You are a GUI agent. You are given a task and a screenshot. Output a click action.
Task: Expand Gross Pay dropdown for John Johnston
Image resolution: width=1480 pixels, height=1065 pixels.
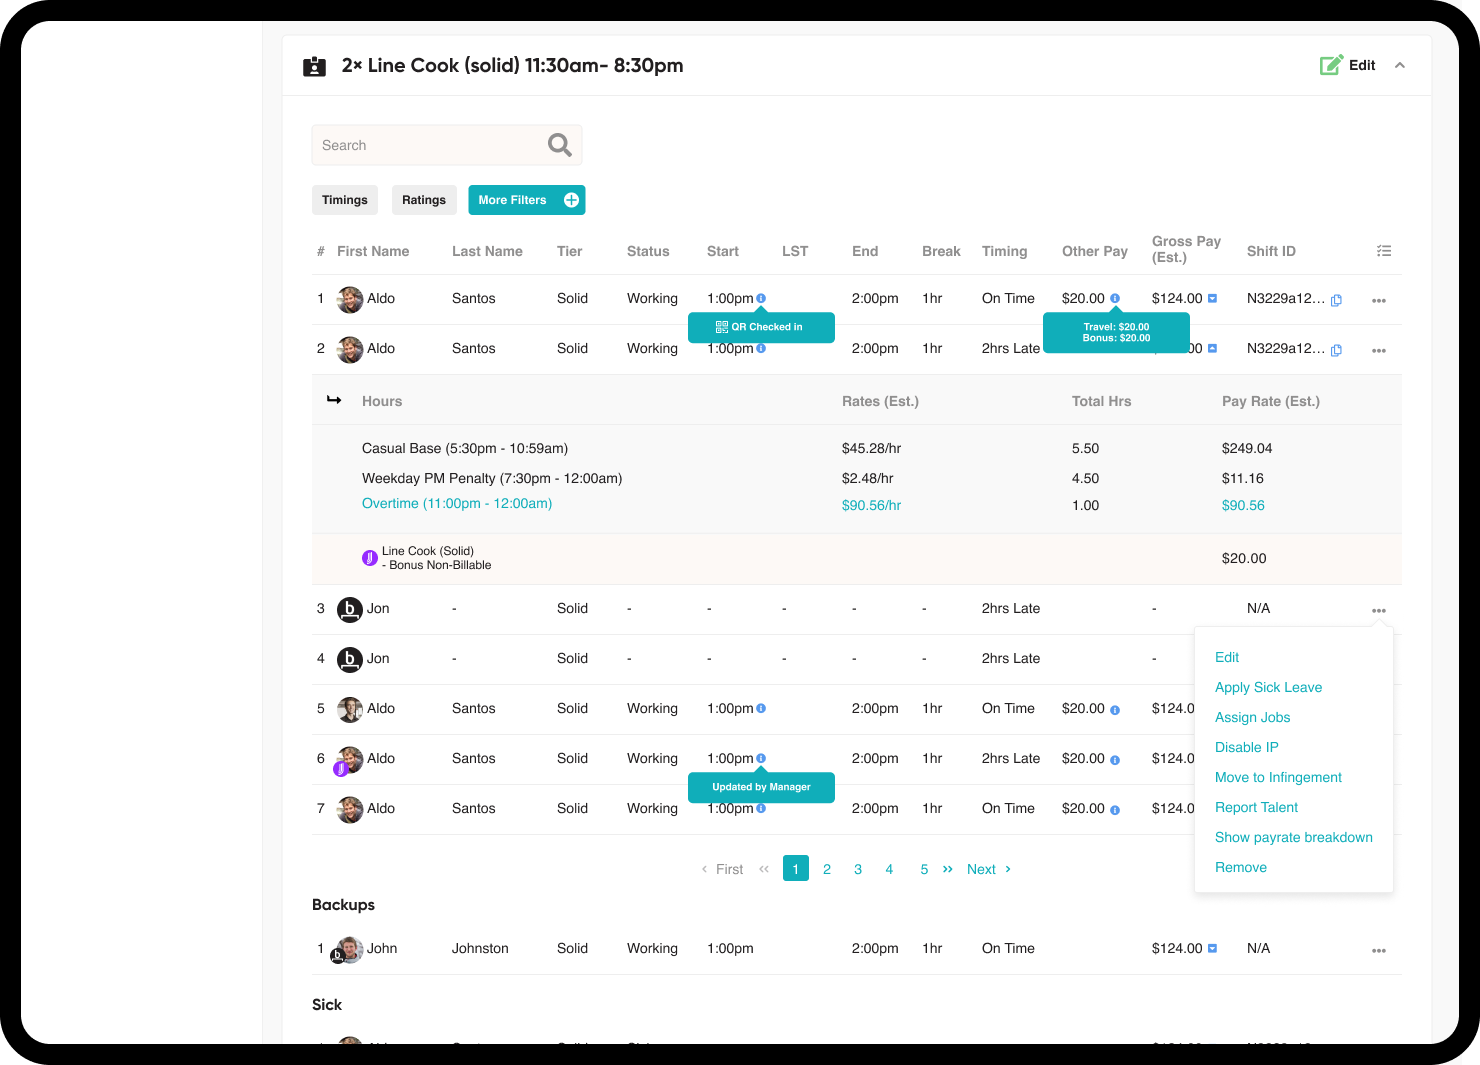(x=1212, y=948)
